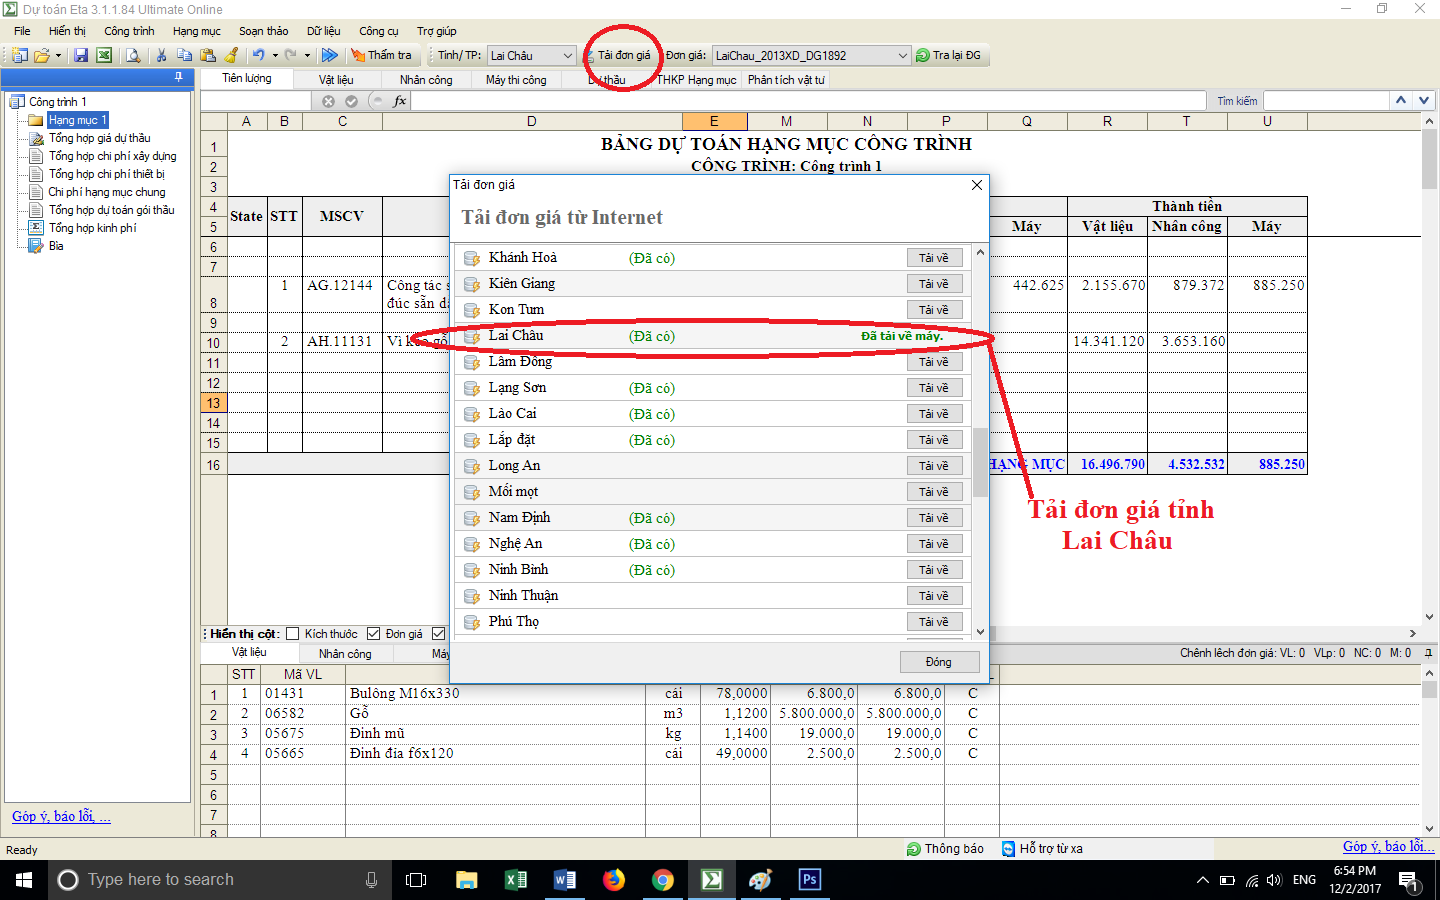Uncheck the Đơn giá column checkbox
The height and width of the screenshot is (900, 1440).
[373, 634]
